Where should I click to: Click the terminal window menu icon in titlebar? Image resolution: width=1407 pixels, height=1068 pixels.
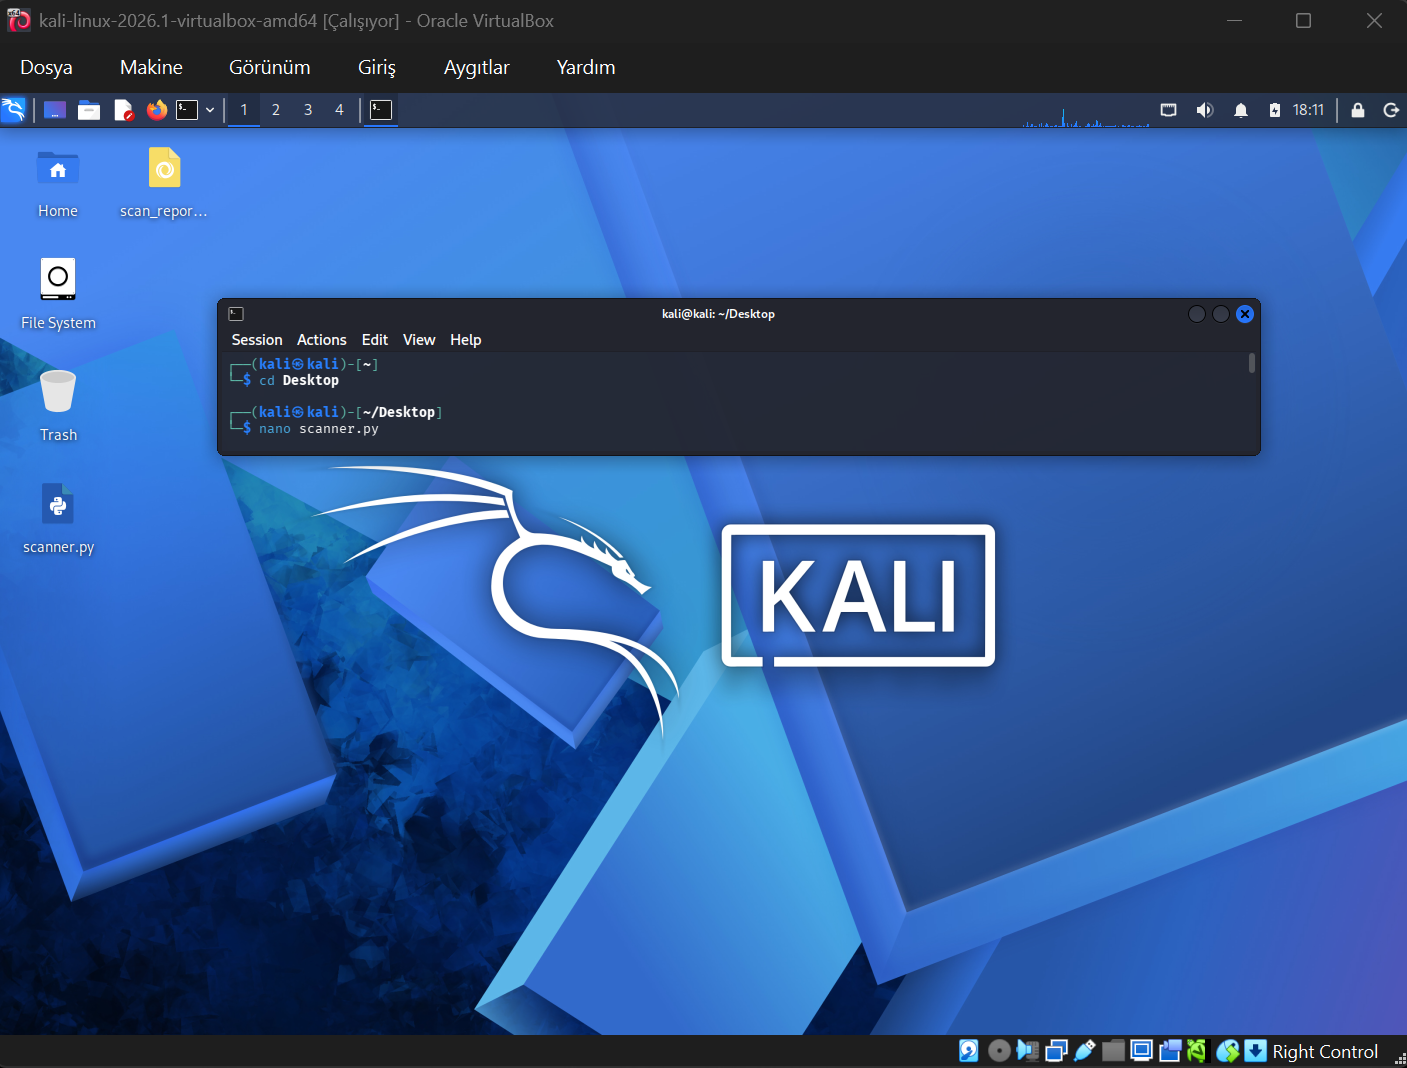click(236, 314)
